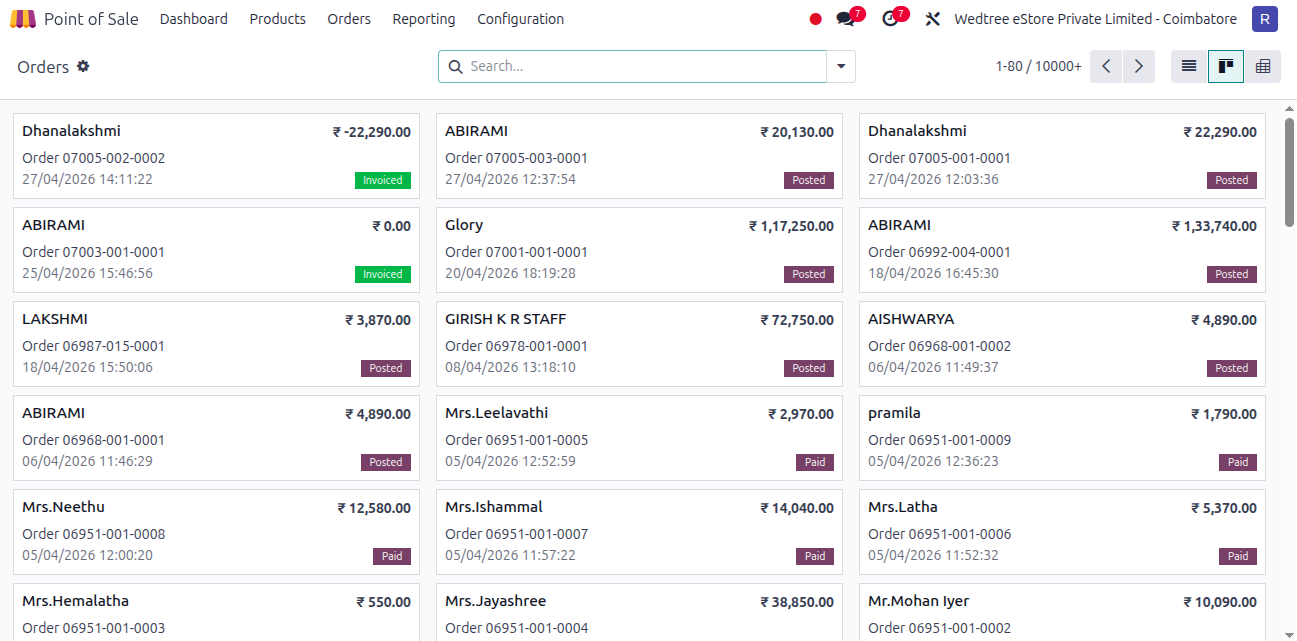Click the 1-80 / 10000+ pager counter

pos(1038,67)
